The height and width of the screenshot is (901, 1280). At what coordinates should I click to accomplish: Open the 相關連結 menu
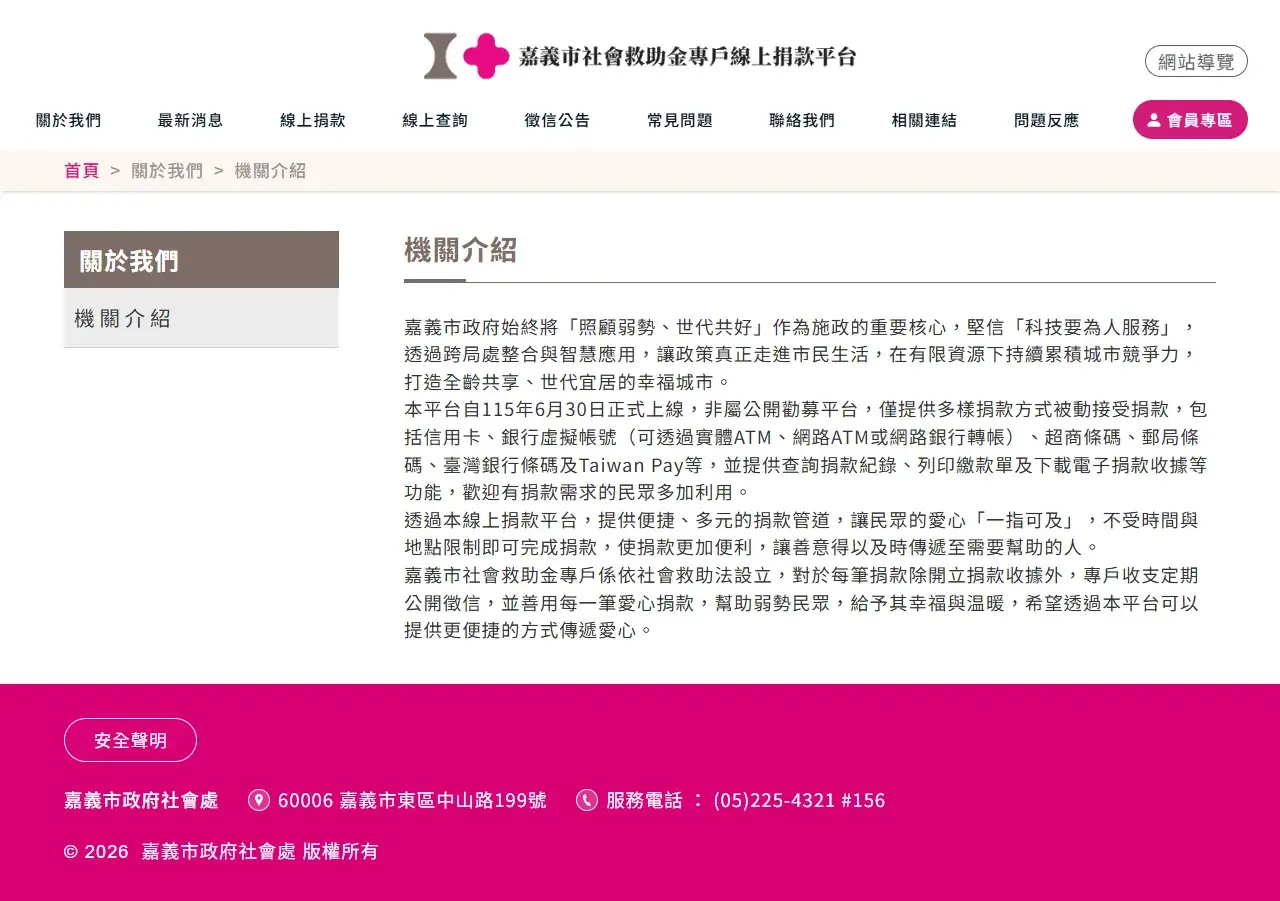(x=924, y=120)
